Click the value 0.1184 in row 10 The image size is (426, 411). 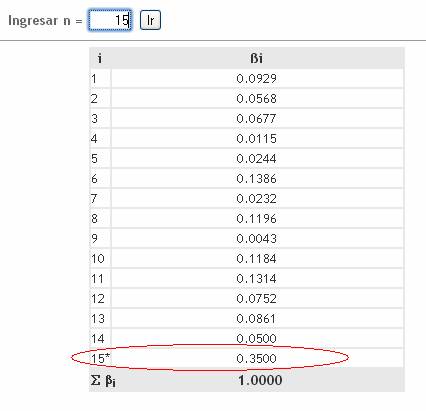click(256, 259)
